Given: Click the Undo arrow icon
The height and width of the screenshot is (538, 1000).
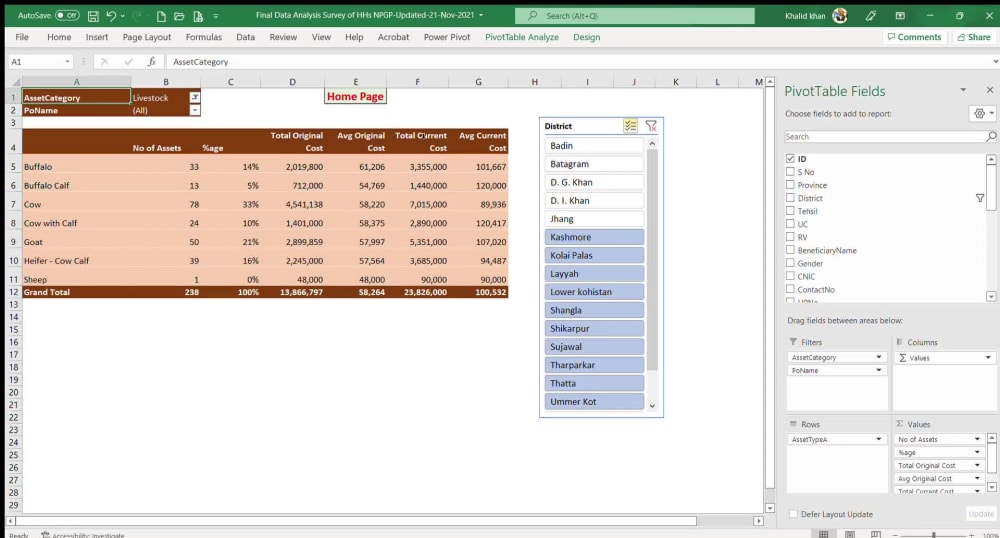Looking at the screenshot, I should click(111, 16).
